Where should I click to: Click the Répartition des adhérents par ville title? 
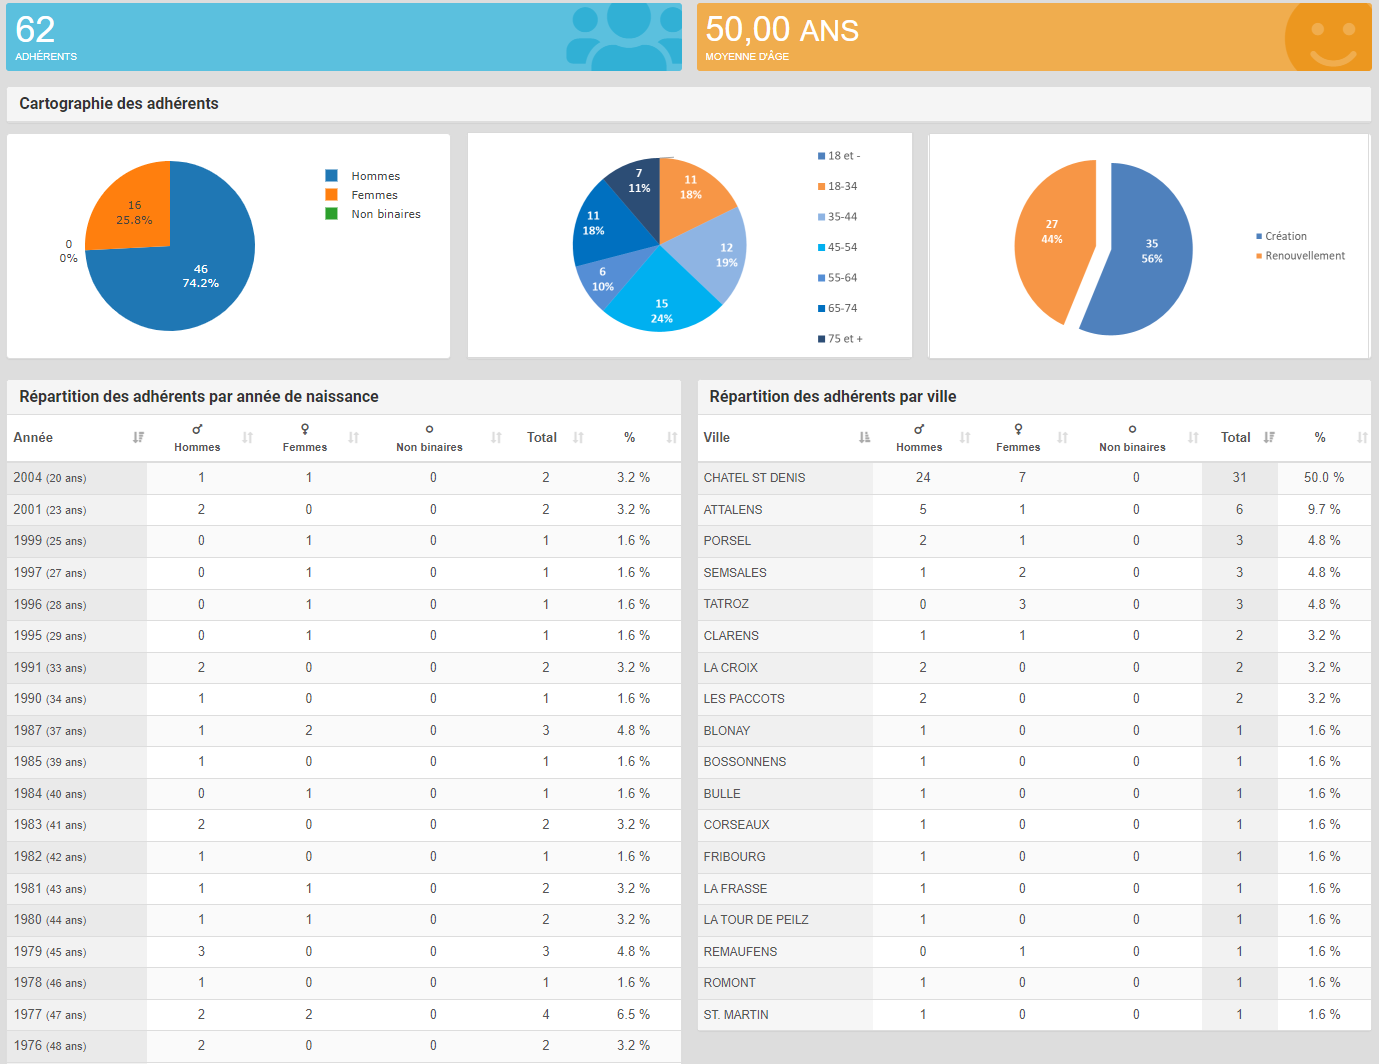tap(832, 397)
